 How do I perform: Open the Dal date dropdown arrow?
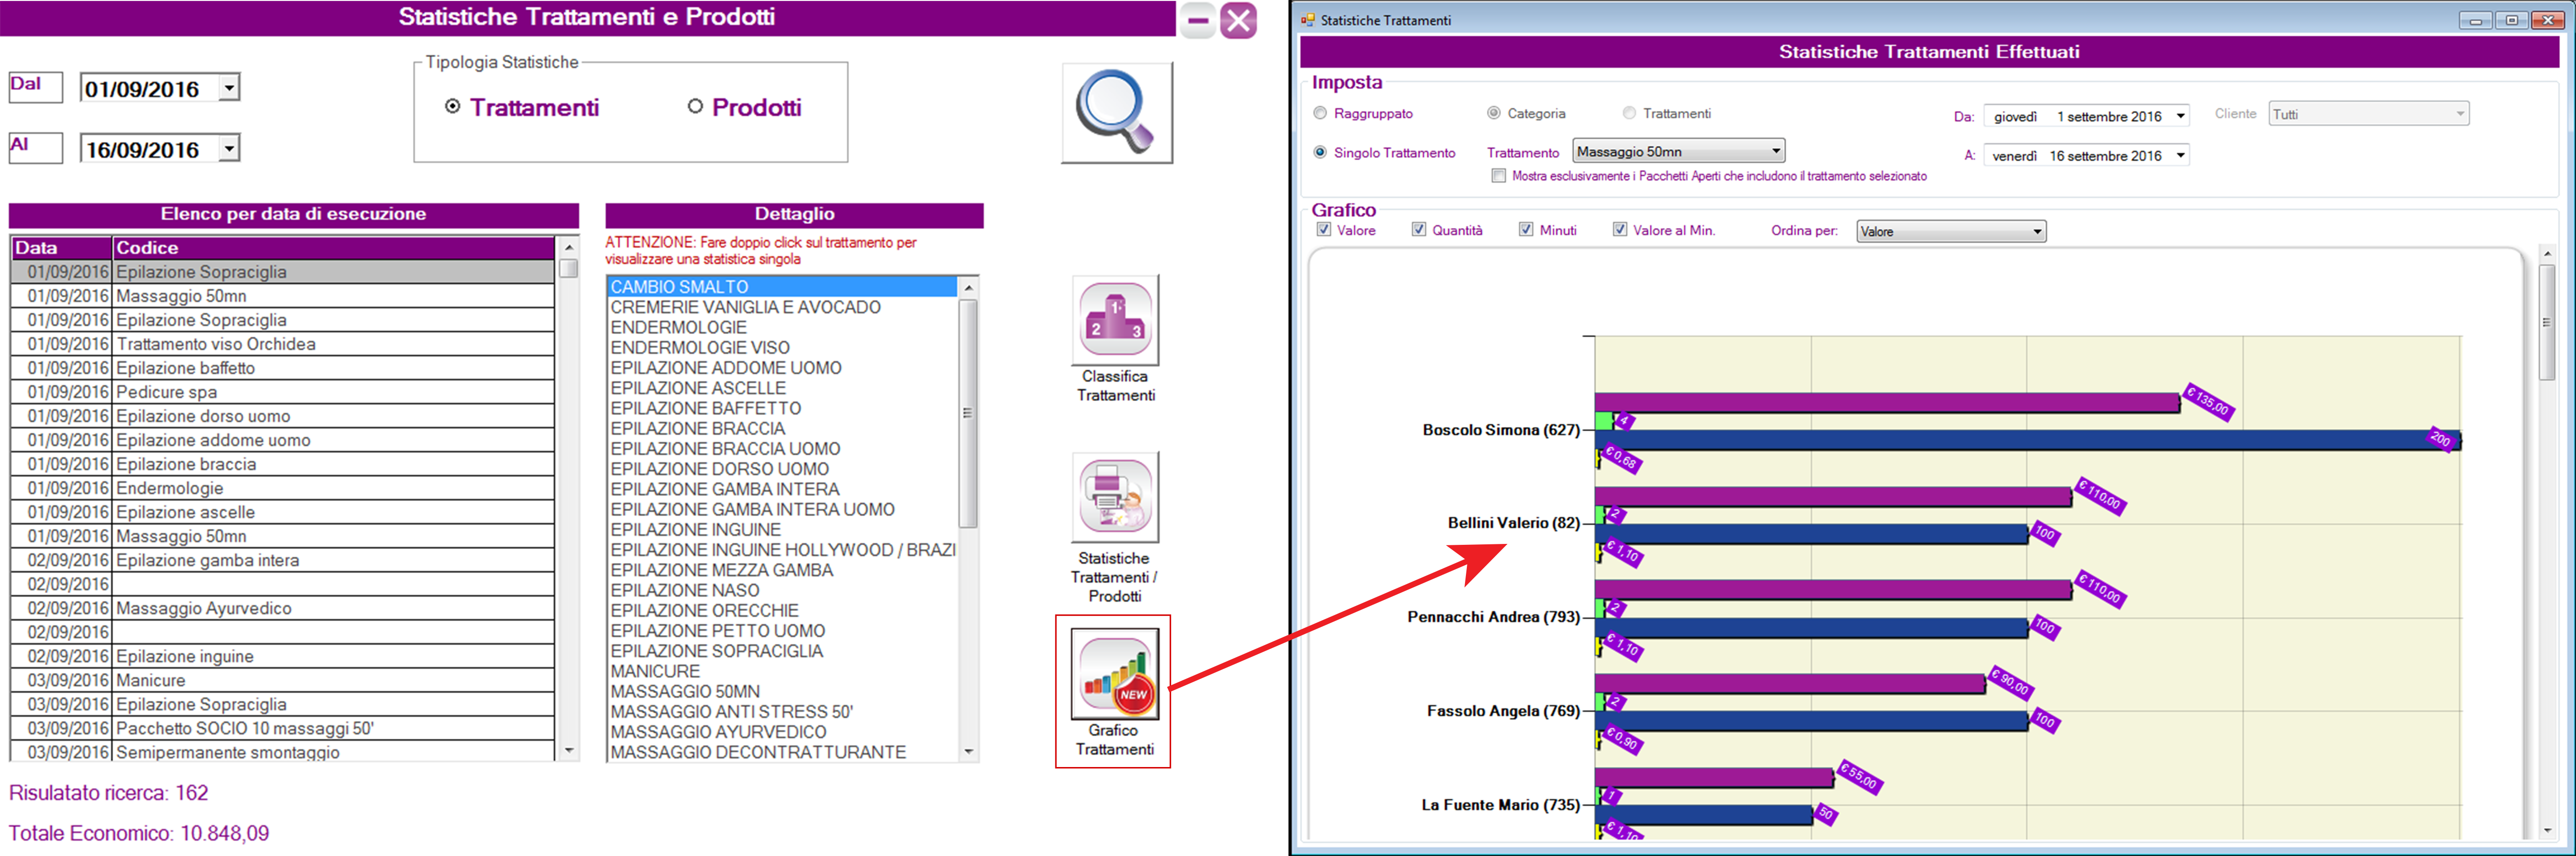pyautogui.click(x=229, y=88)
